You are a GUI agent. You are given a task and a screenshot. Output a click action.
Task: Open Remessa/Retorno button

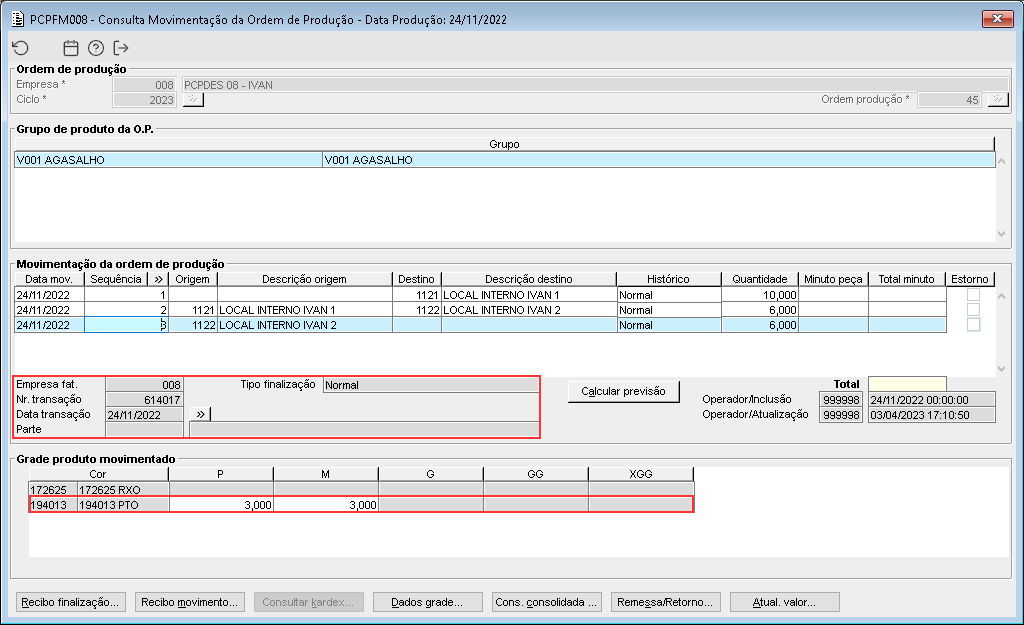click(665, 602)
